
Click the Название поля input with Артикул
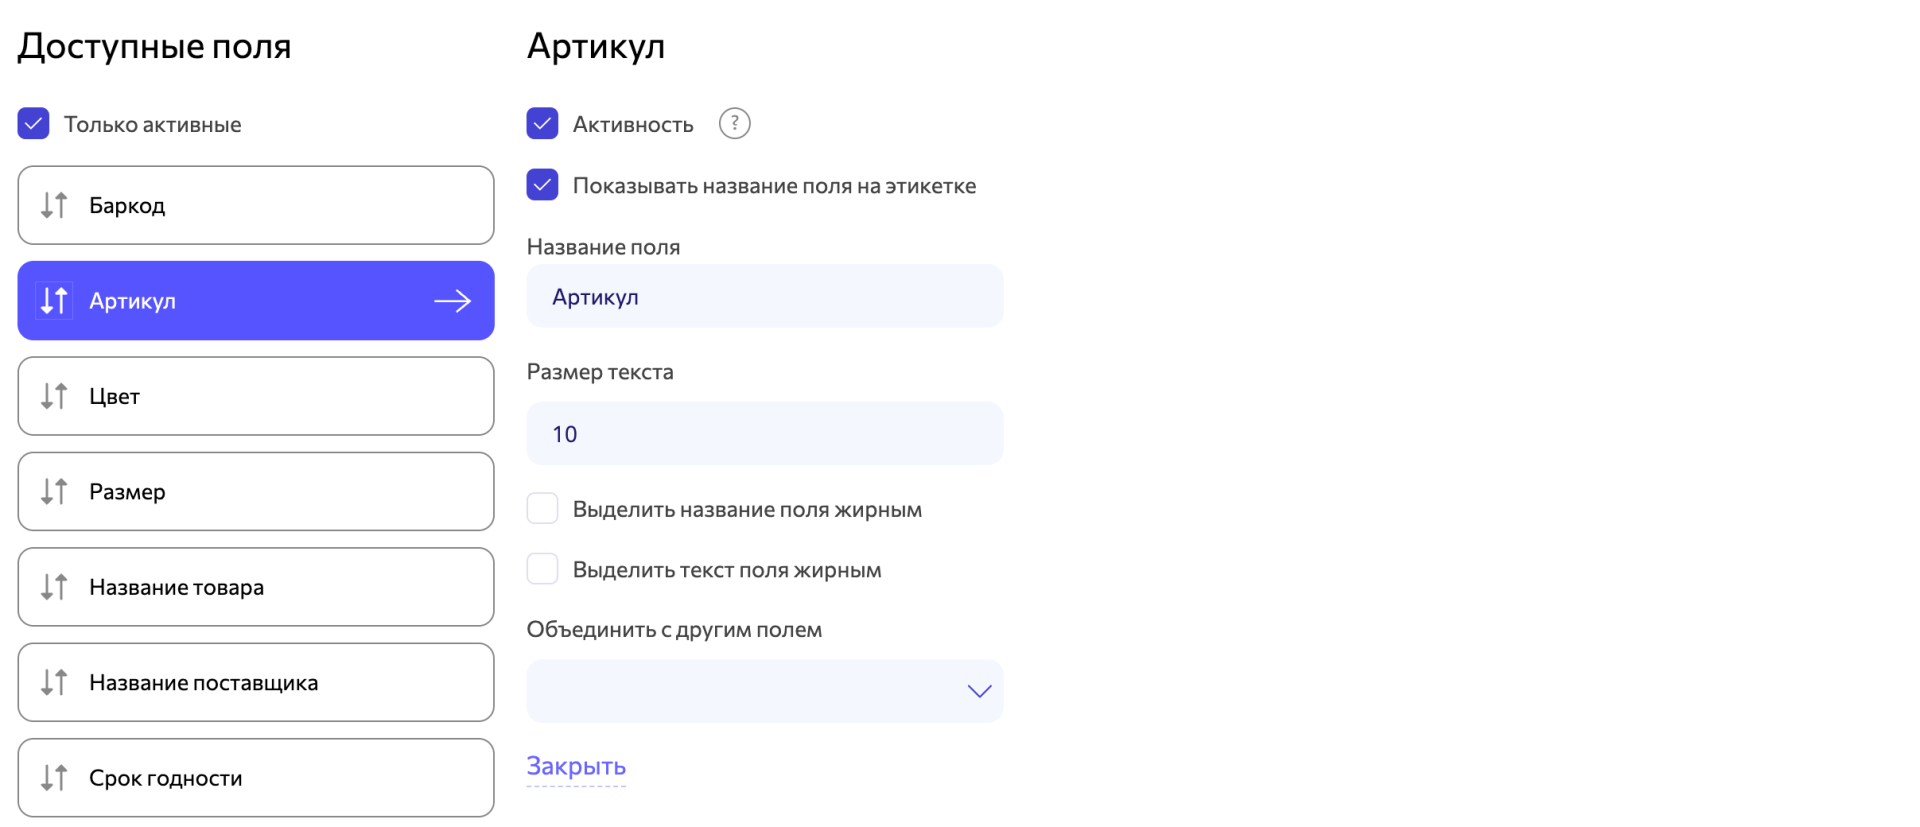pyautogui.click(x=765, y=296)
